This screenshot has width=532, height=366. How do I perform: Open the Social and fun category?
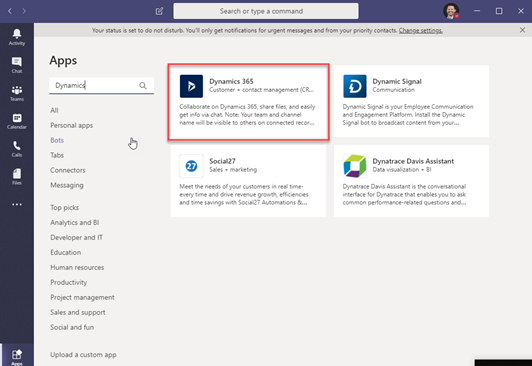click(x=72, y=327)
